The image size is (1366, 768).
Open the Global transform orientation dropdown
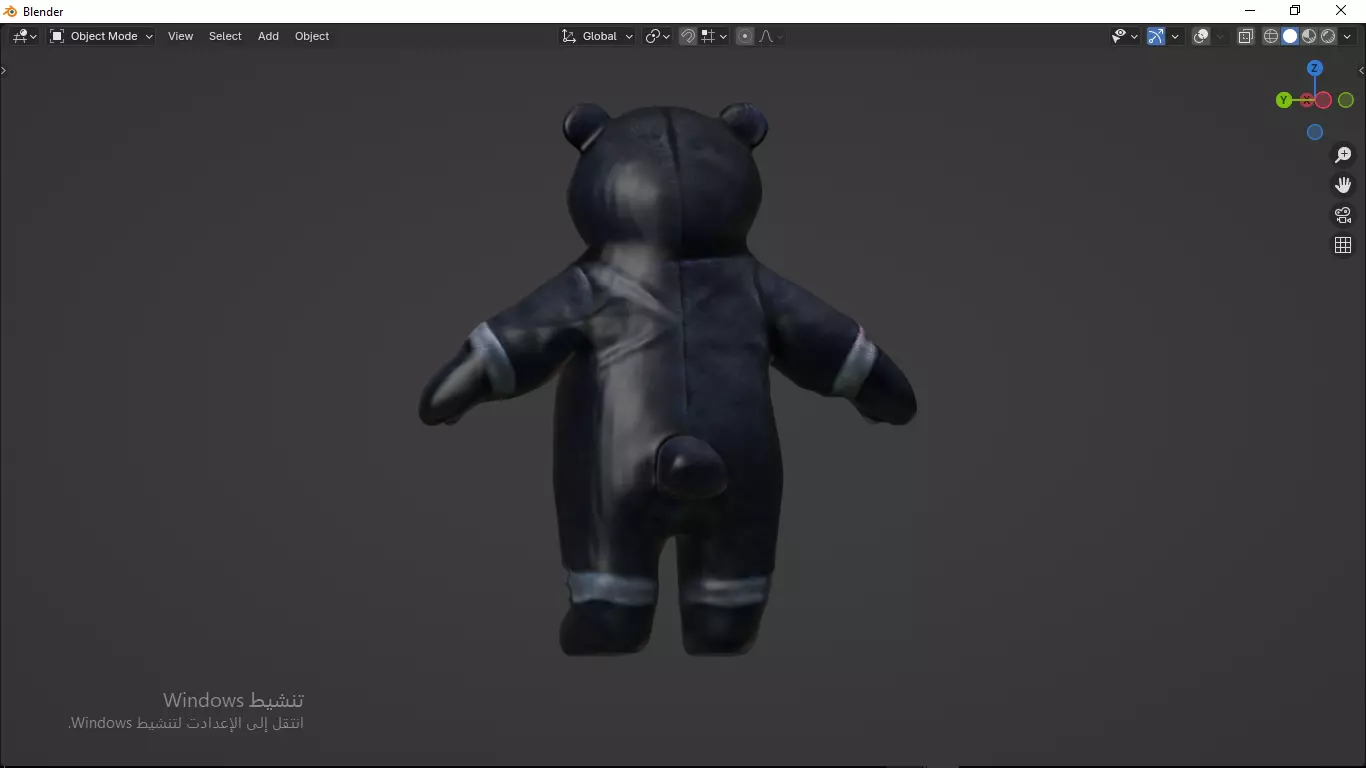pos(597,36)
